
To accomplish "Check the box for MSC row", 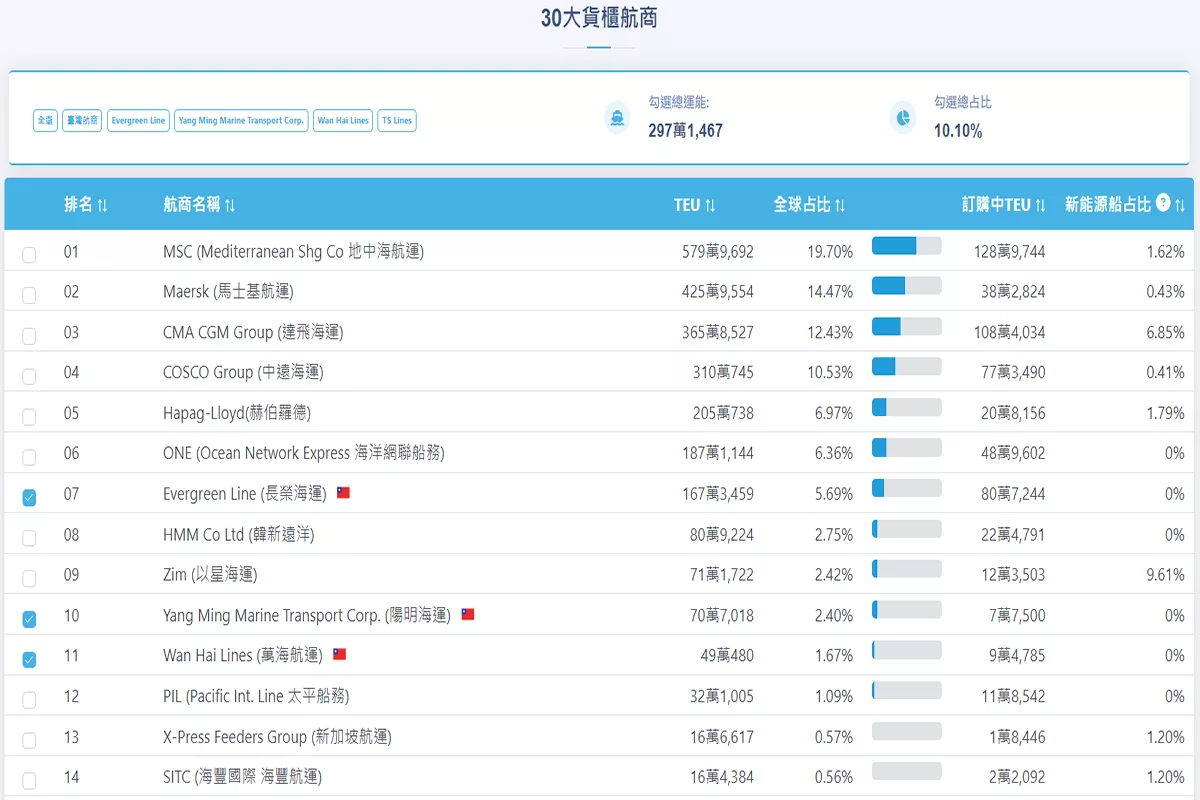I will [29, 255].
